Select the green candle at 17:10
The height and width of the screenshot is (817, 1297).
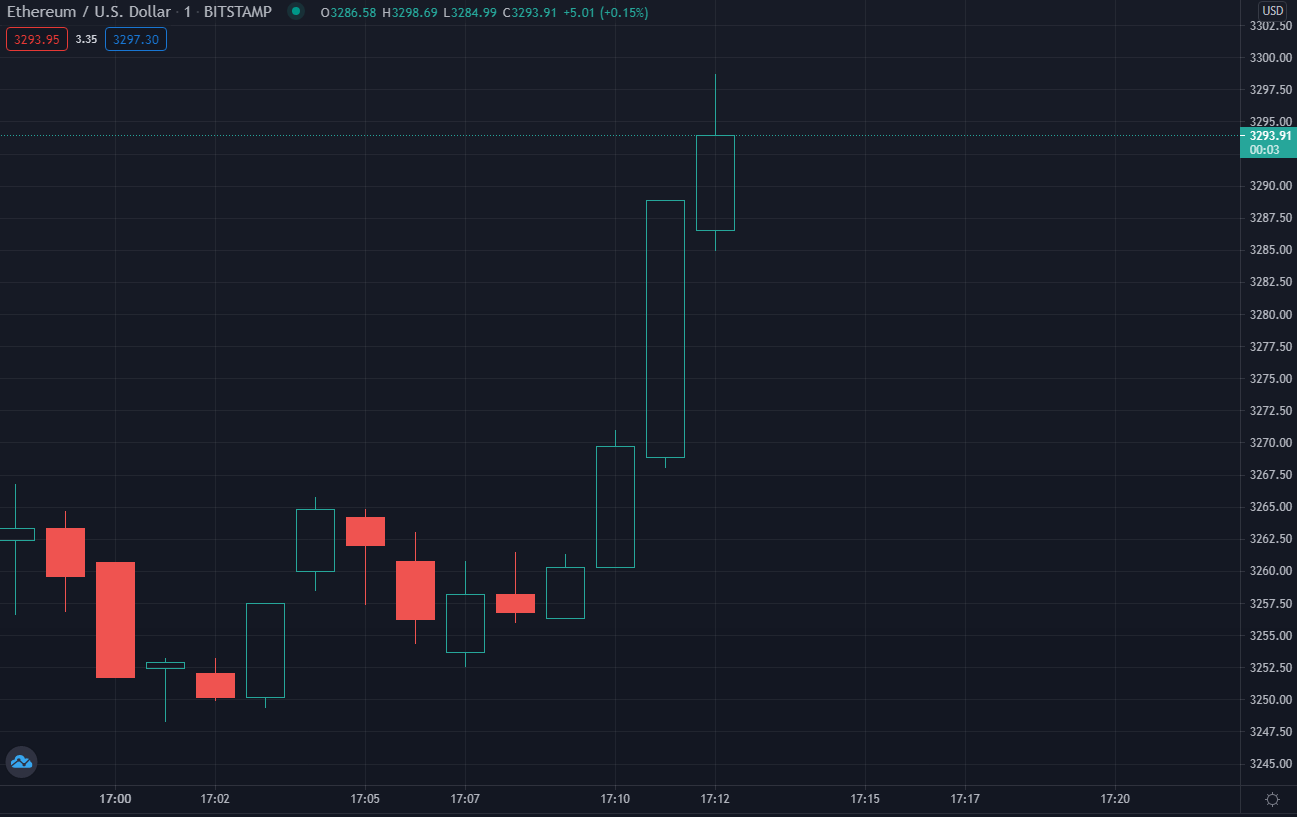tap(615, 507)
